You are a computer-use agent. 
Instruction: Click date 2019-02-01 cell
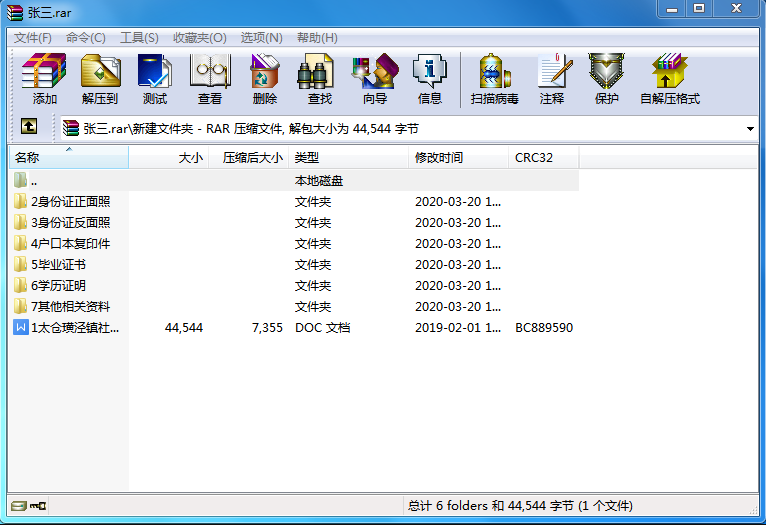tap(458, 327)
